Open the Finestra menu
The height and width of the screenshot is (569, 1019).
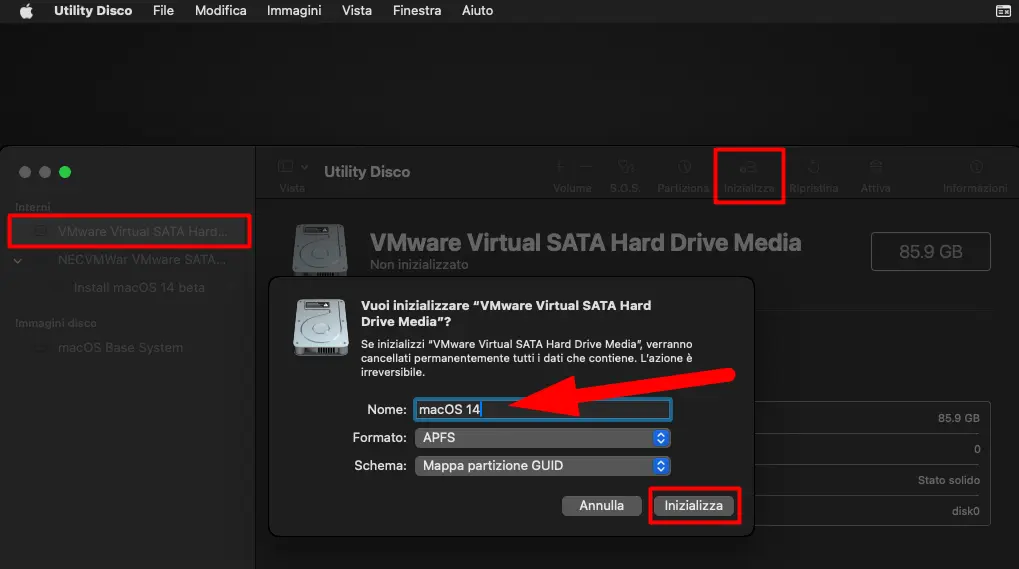point(417,11)
